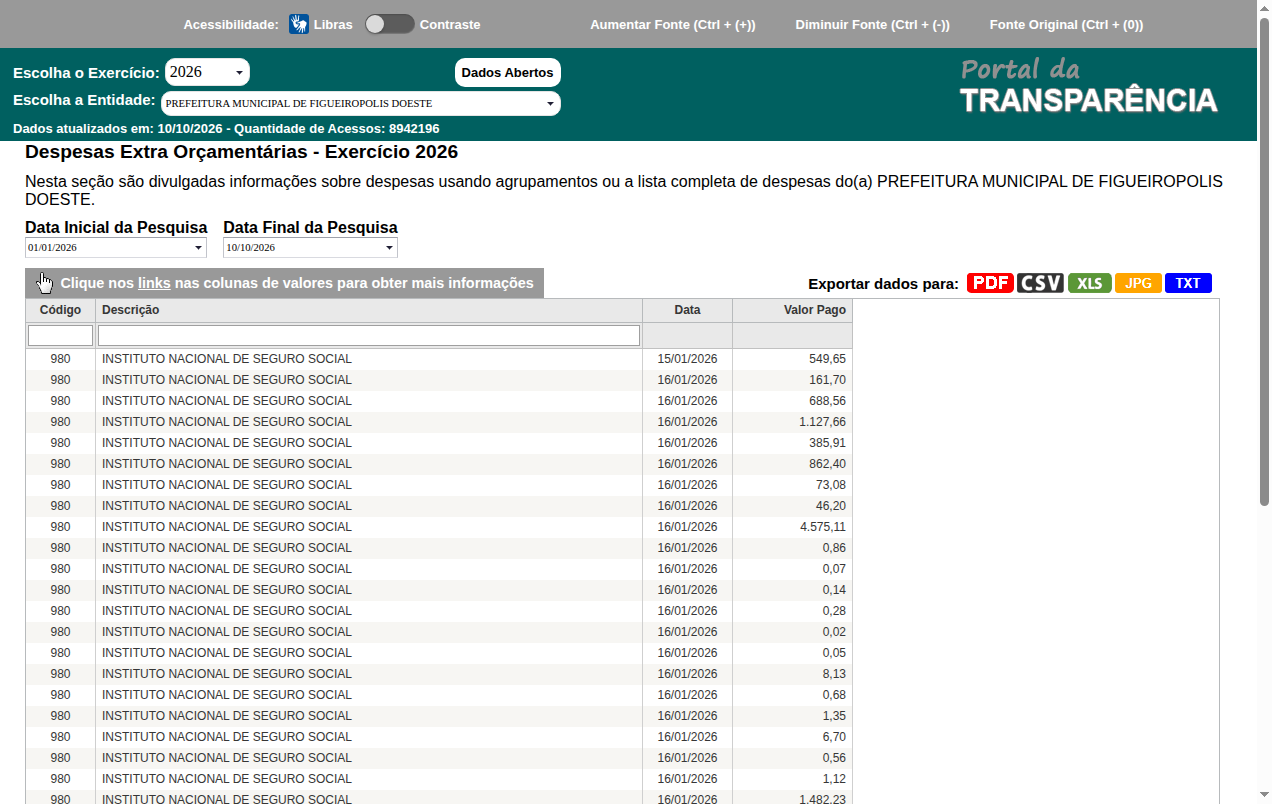Export data as XLS
The width and height of the screenshot is (1272, 804).
pos(1090,283)
